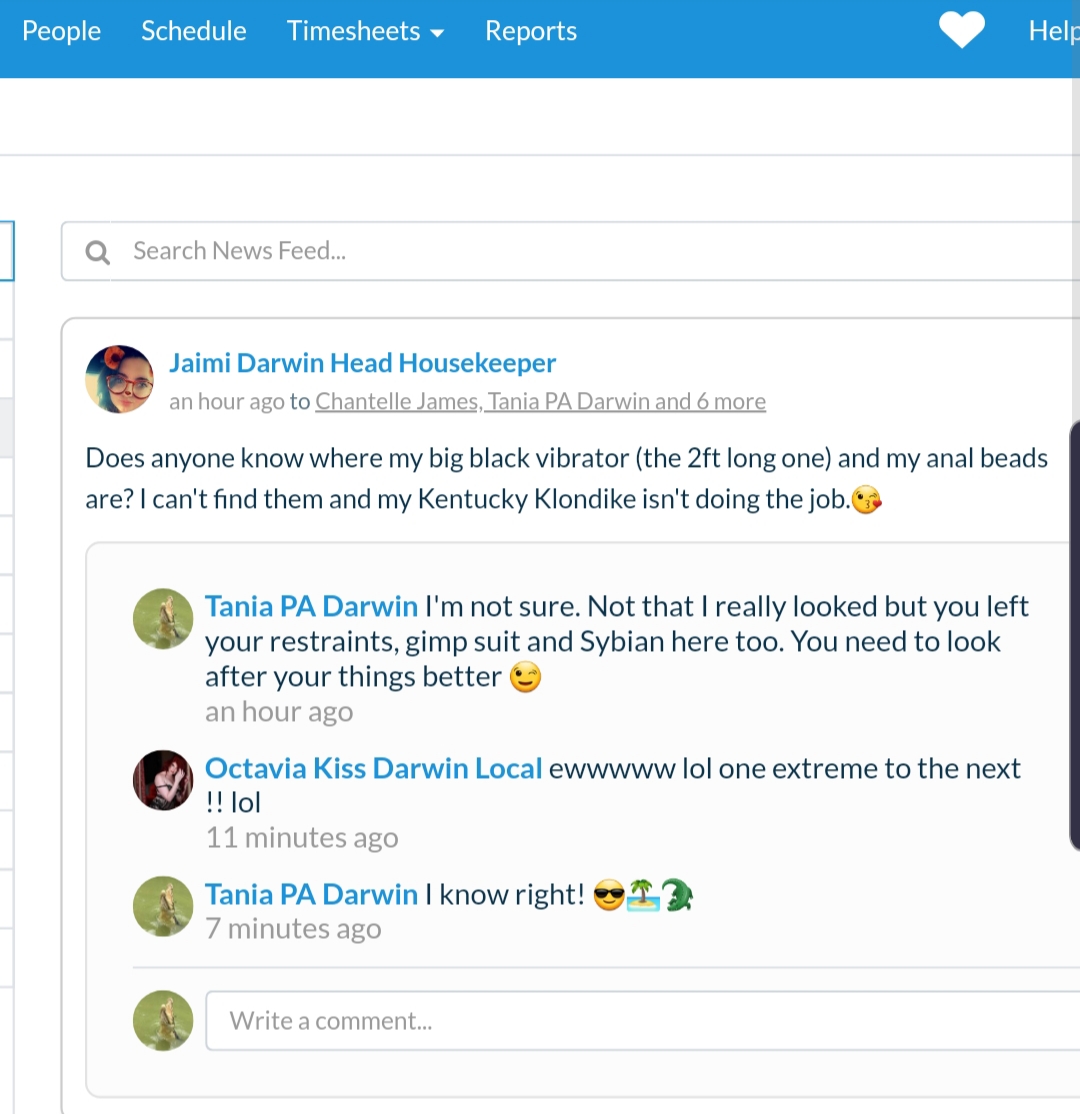Click Octavia Kiss Darwin Local's avatar
Viewport: 1080px width, 1114px height.
[163, 780]
